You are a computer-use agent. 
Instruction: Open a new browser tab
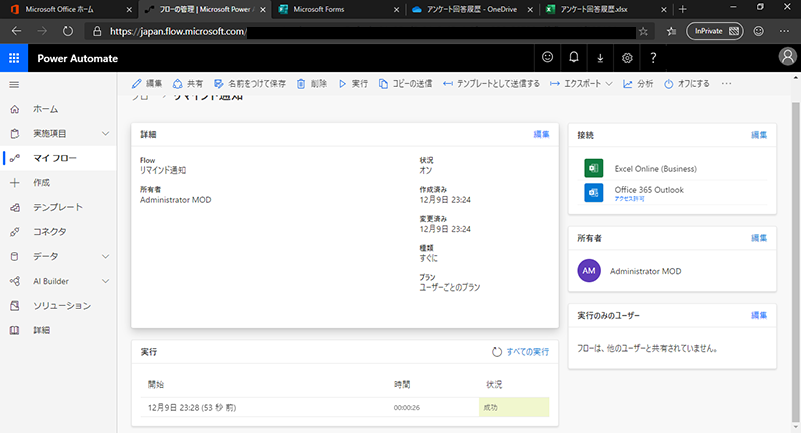[682, 9]
